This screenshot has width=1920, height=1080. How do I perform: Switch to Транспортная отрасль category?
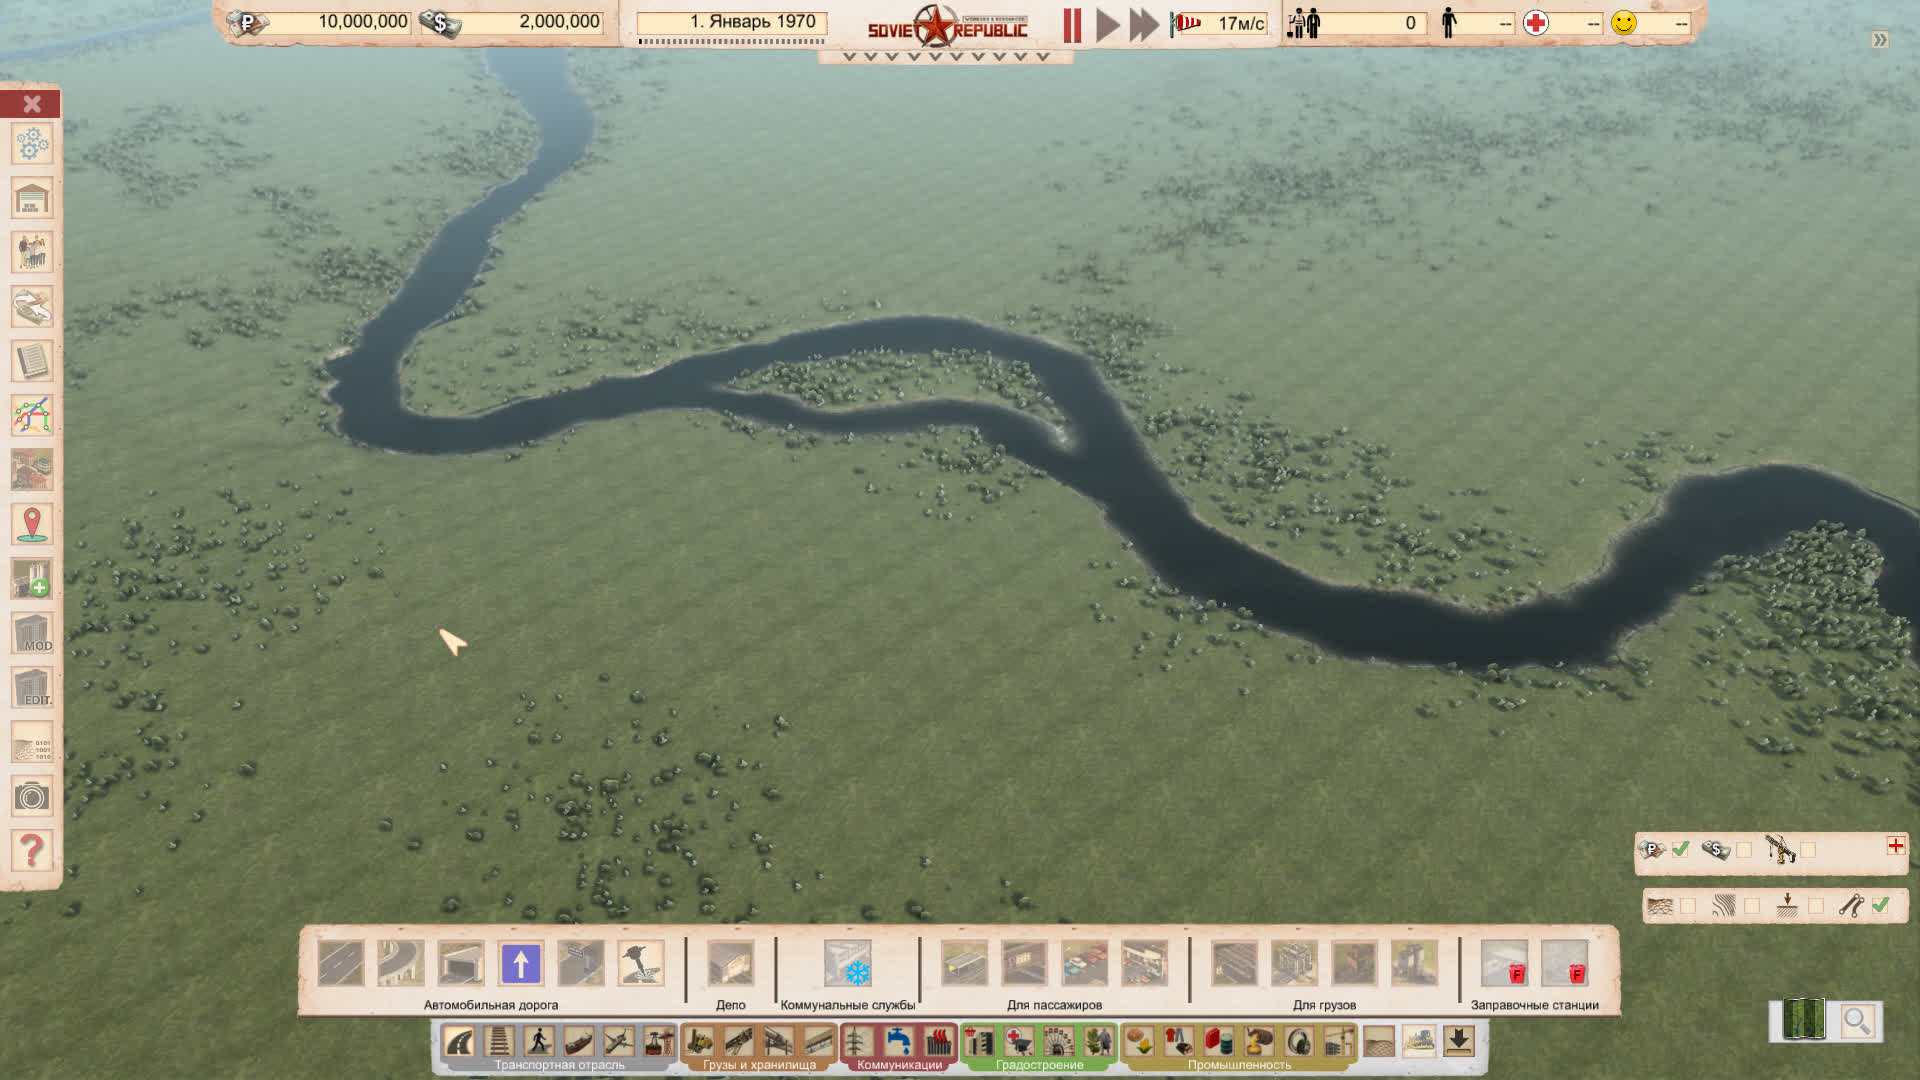tap(559, 1065)
